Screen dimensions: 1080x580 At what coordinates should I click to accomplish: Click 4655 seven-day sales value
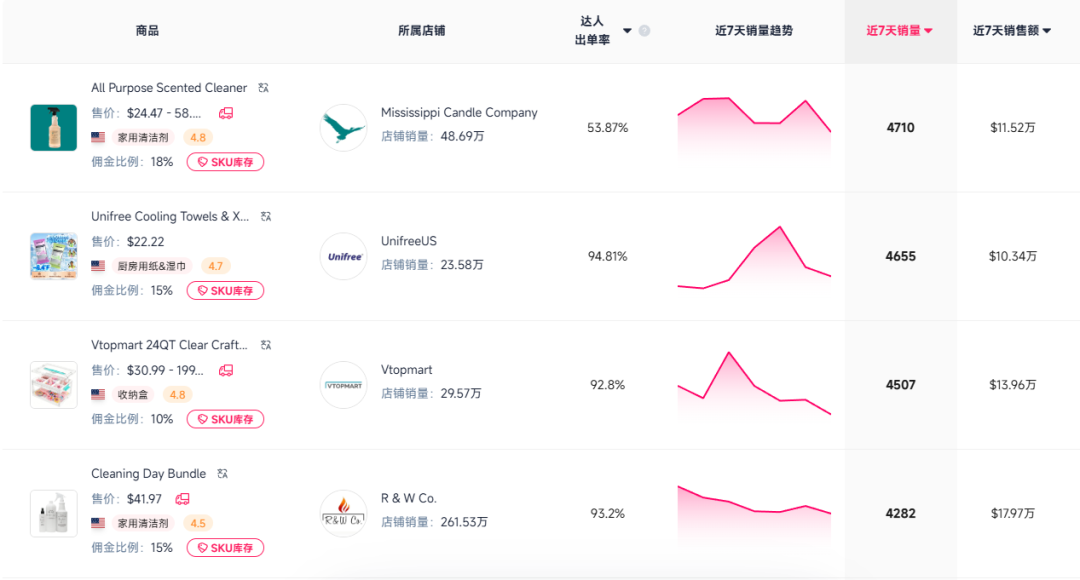point(900,256)
